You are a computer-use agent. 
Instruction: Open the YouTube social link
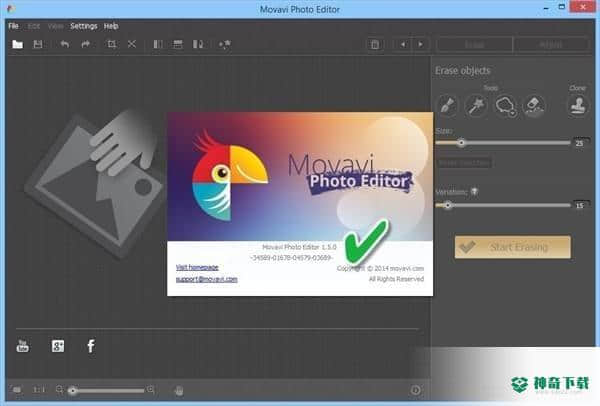23,346
